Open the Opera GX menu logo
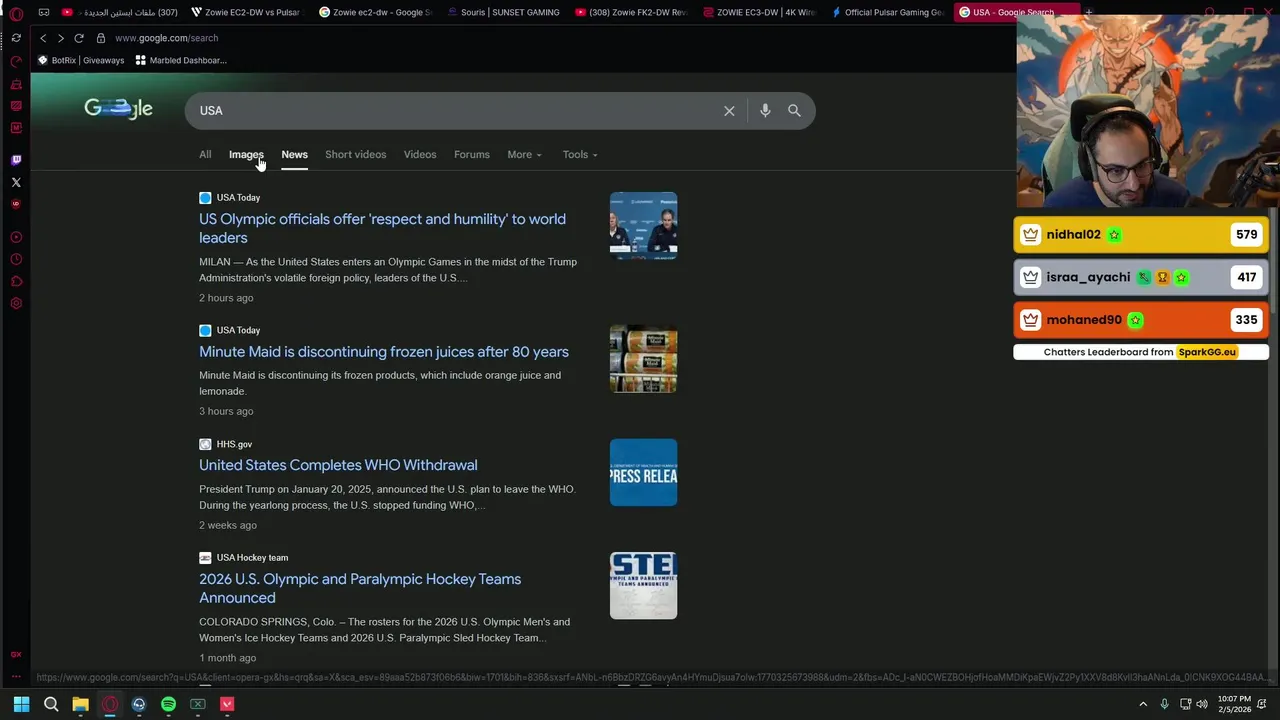 point(16,13)
